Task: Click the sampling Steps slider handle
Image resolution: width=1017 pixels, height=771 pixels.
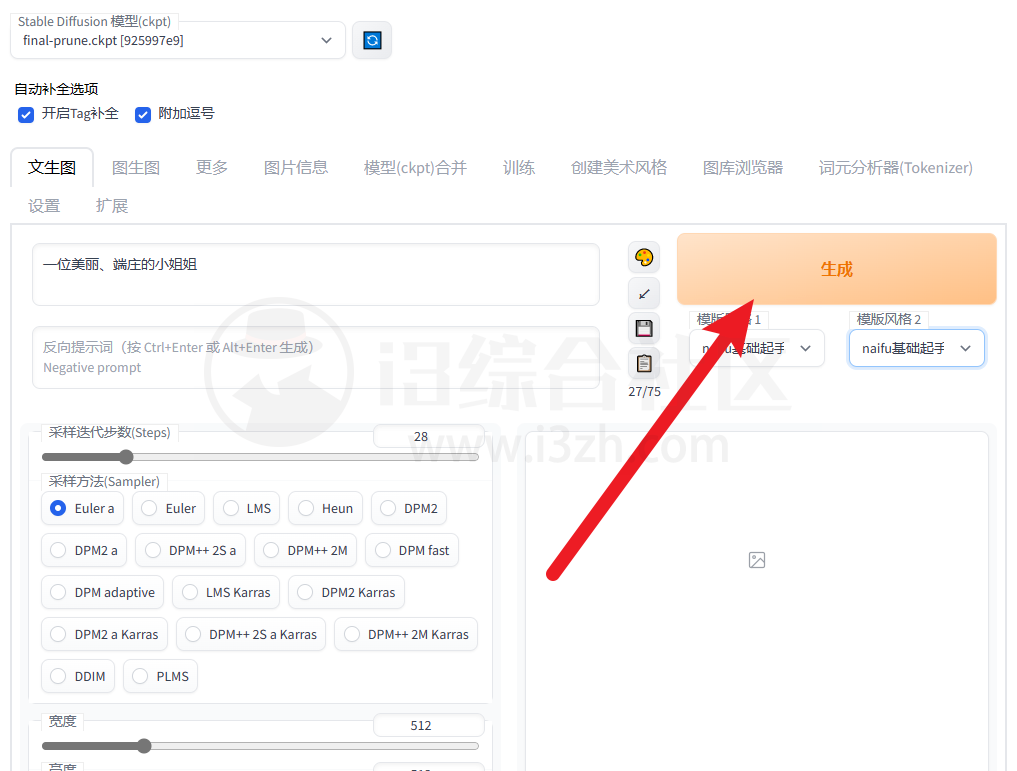Action: (126, 457)
